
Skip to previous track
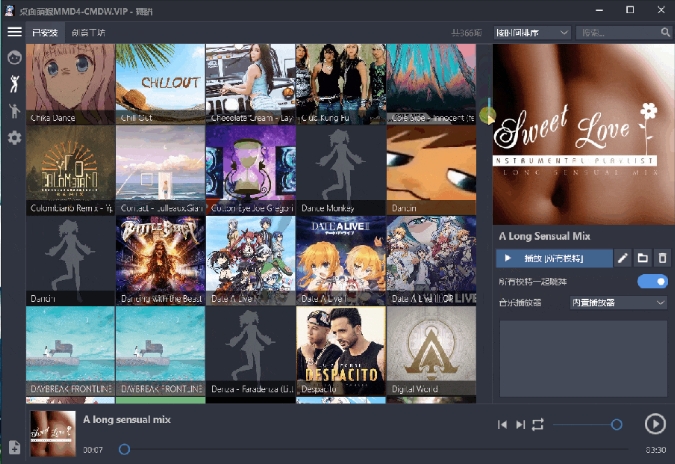coord(502,425)
